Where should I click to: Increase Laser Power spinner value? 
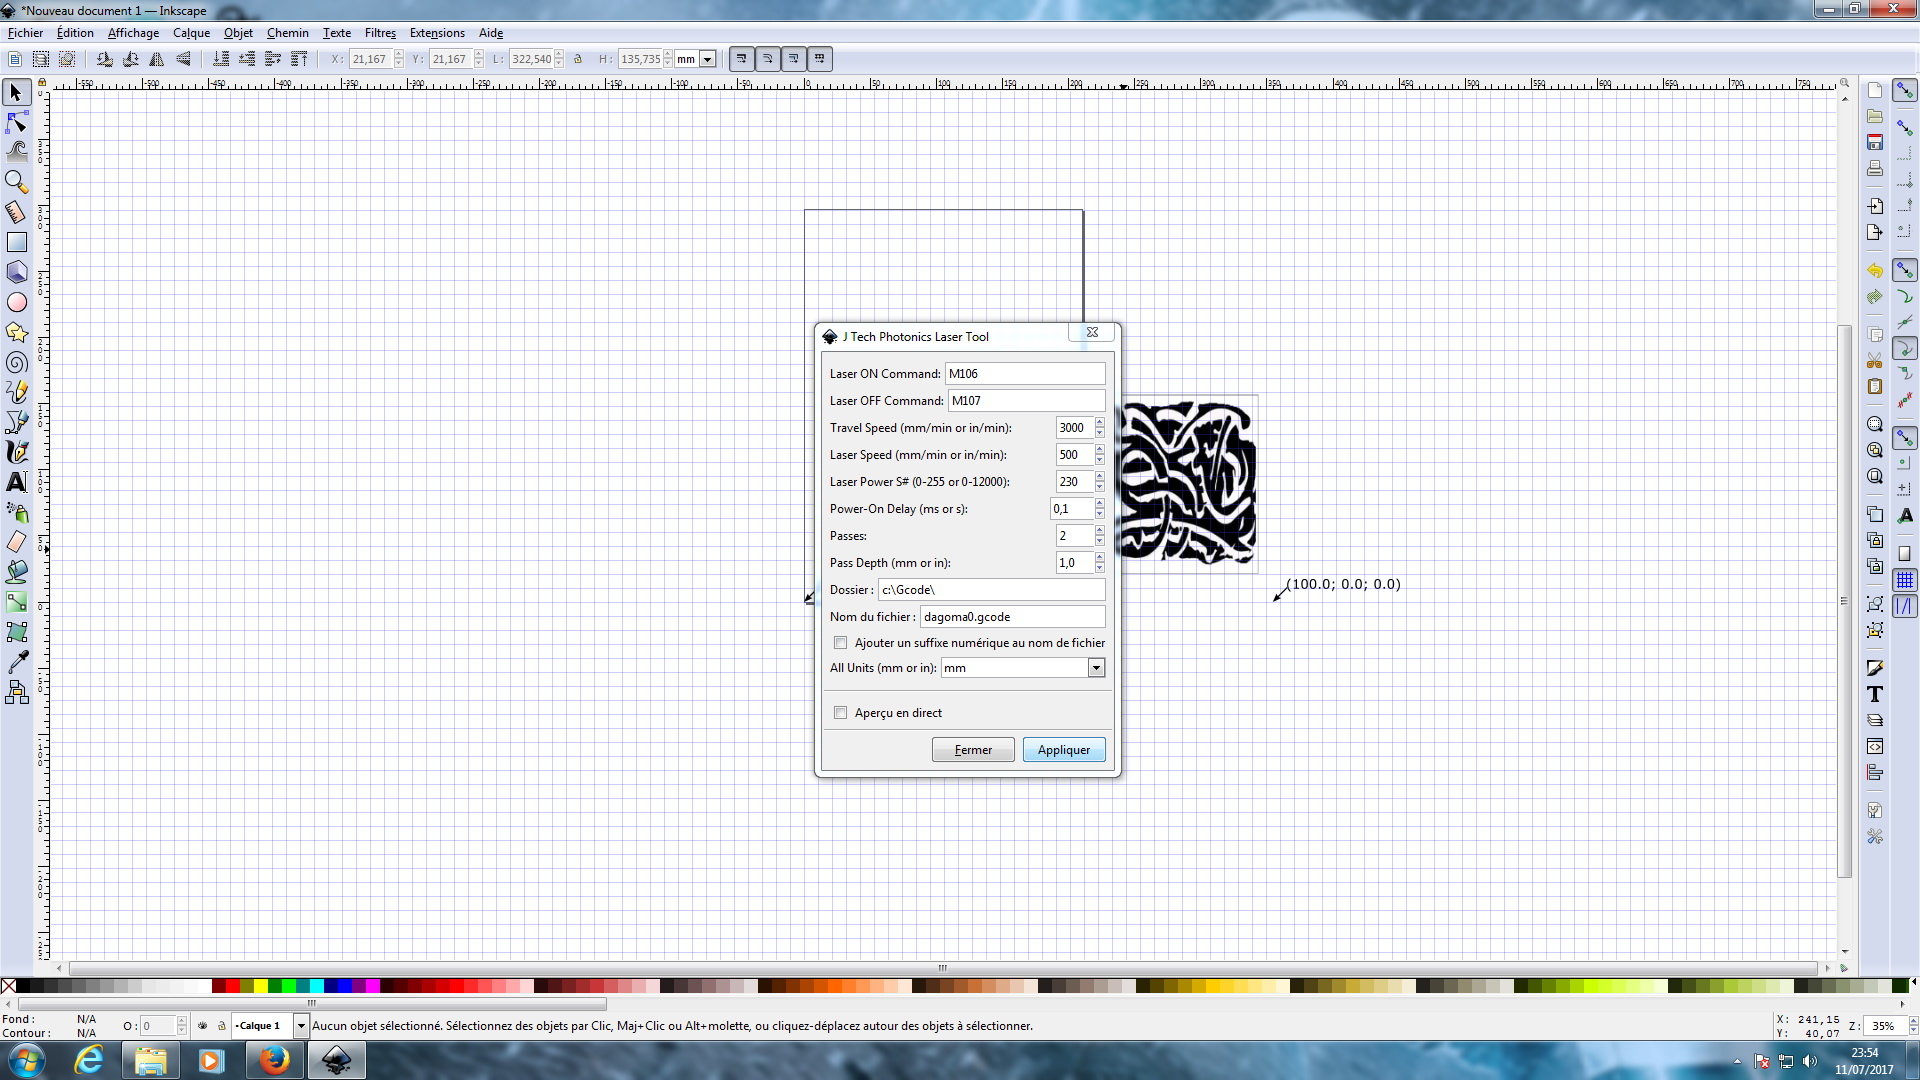pos(1100,476)
